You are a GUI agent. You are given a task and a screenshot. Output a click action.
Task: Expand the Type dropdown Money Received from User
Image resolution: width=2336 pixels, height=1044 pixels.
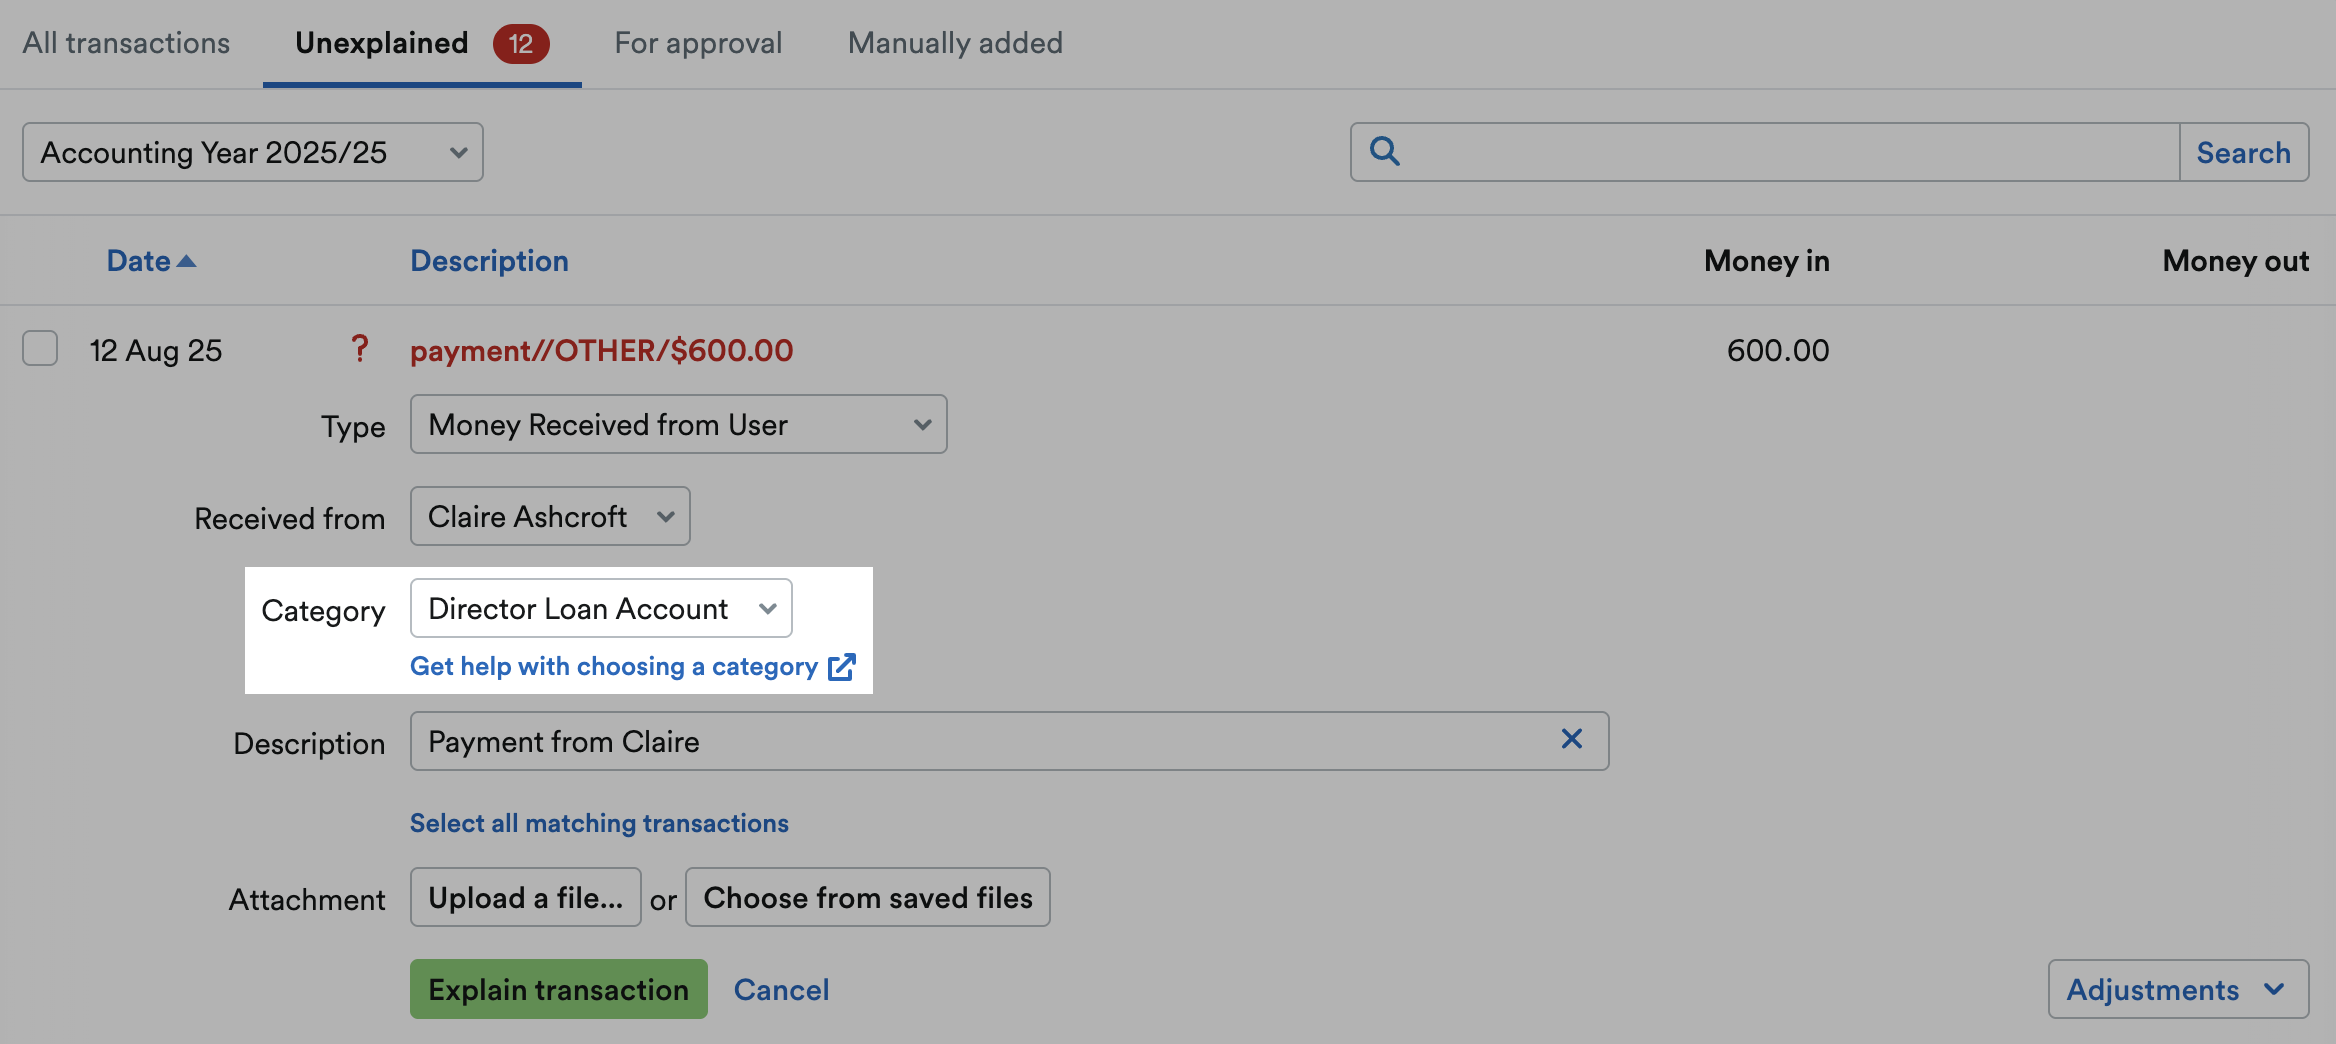[x=679, y=424]
